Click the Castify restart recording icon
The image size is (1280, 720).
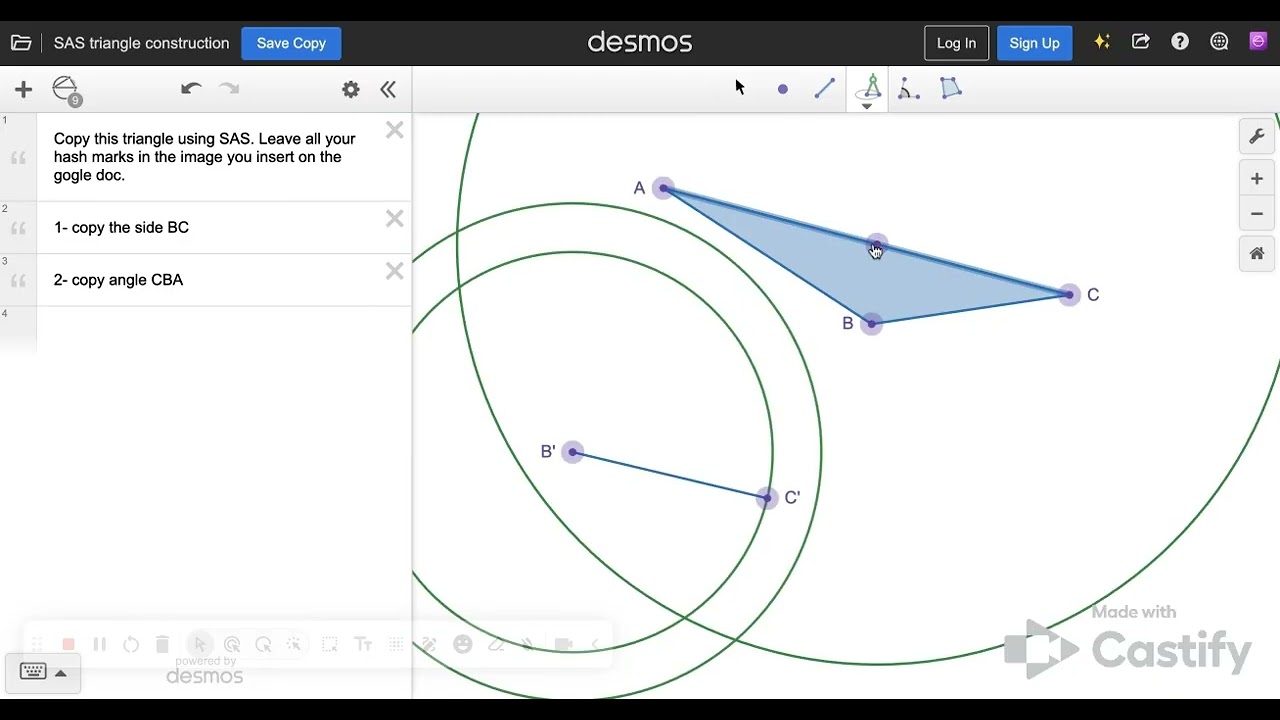click(x=131, y=645)
